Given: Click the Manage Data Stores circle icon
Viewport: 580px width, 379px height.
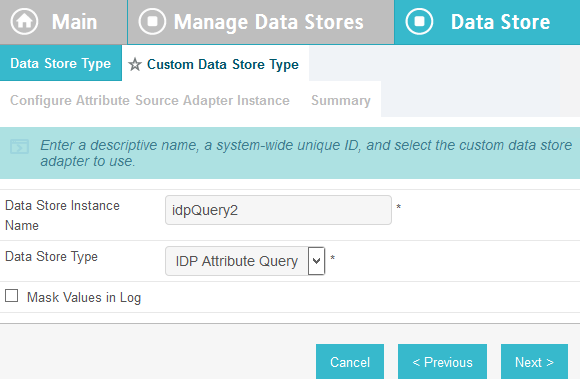Looking at the screenshot, I should tap(152, 21).
